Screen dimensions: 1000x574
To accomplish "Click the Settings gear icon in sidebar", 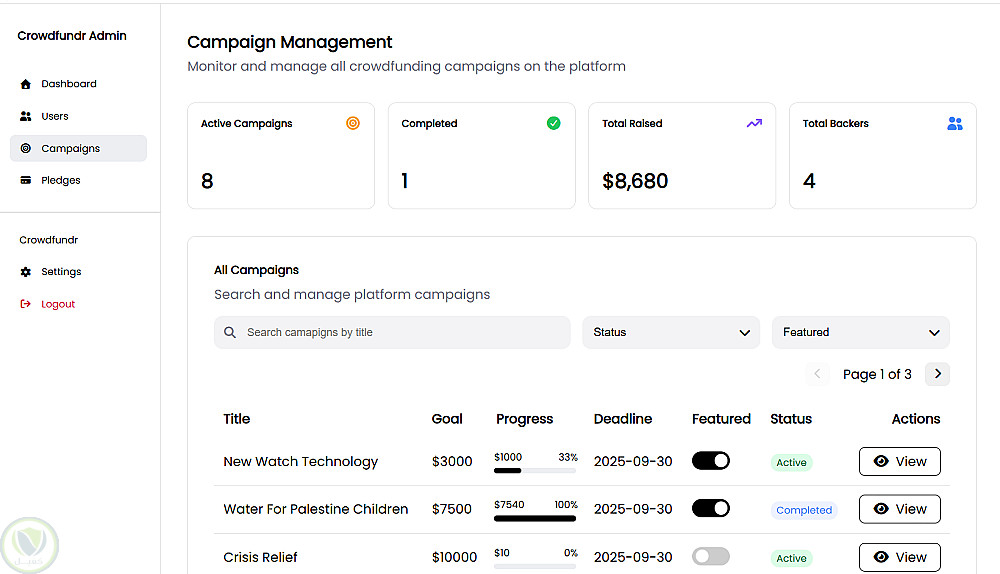I will point(26,272).
